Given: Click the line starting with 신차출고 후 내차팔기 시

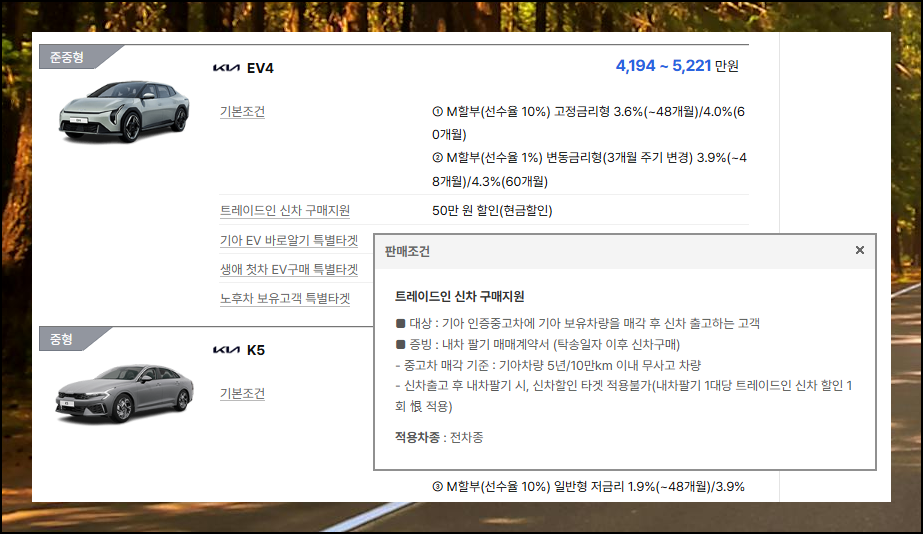Looking at the screenshot, I should pos(623,396).
